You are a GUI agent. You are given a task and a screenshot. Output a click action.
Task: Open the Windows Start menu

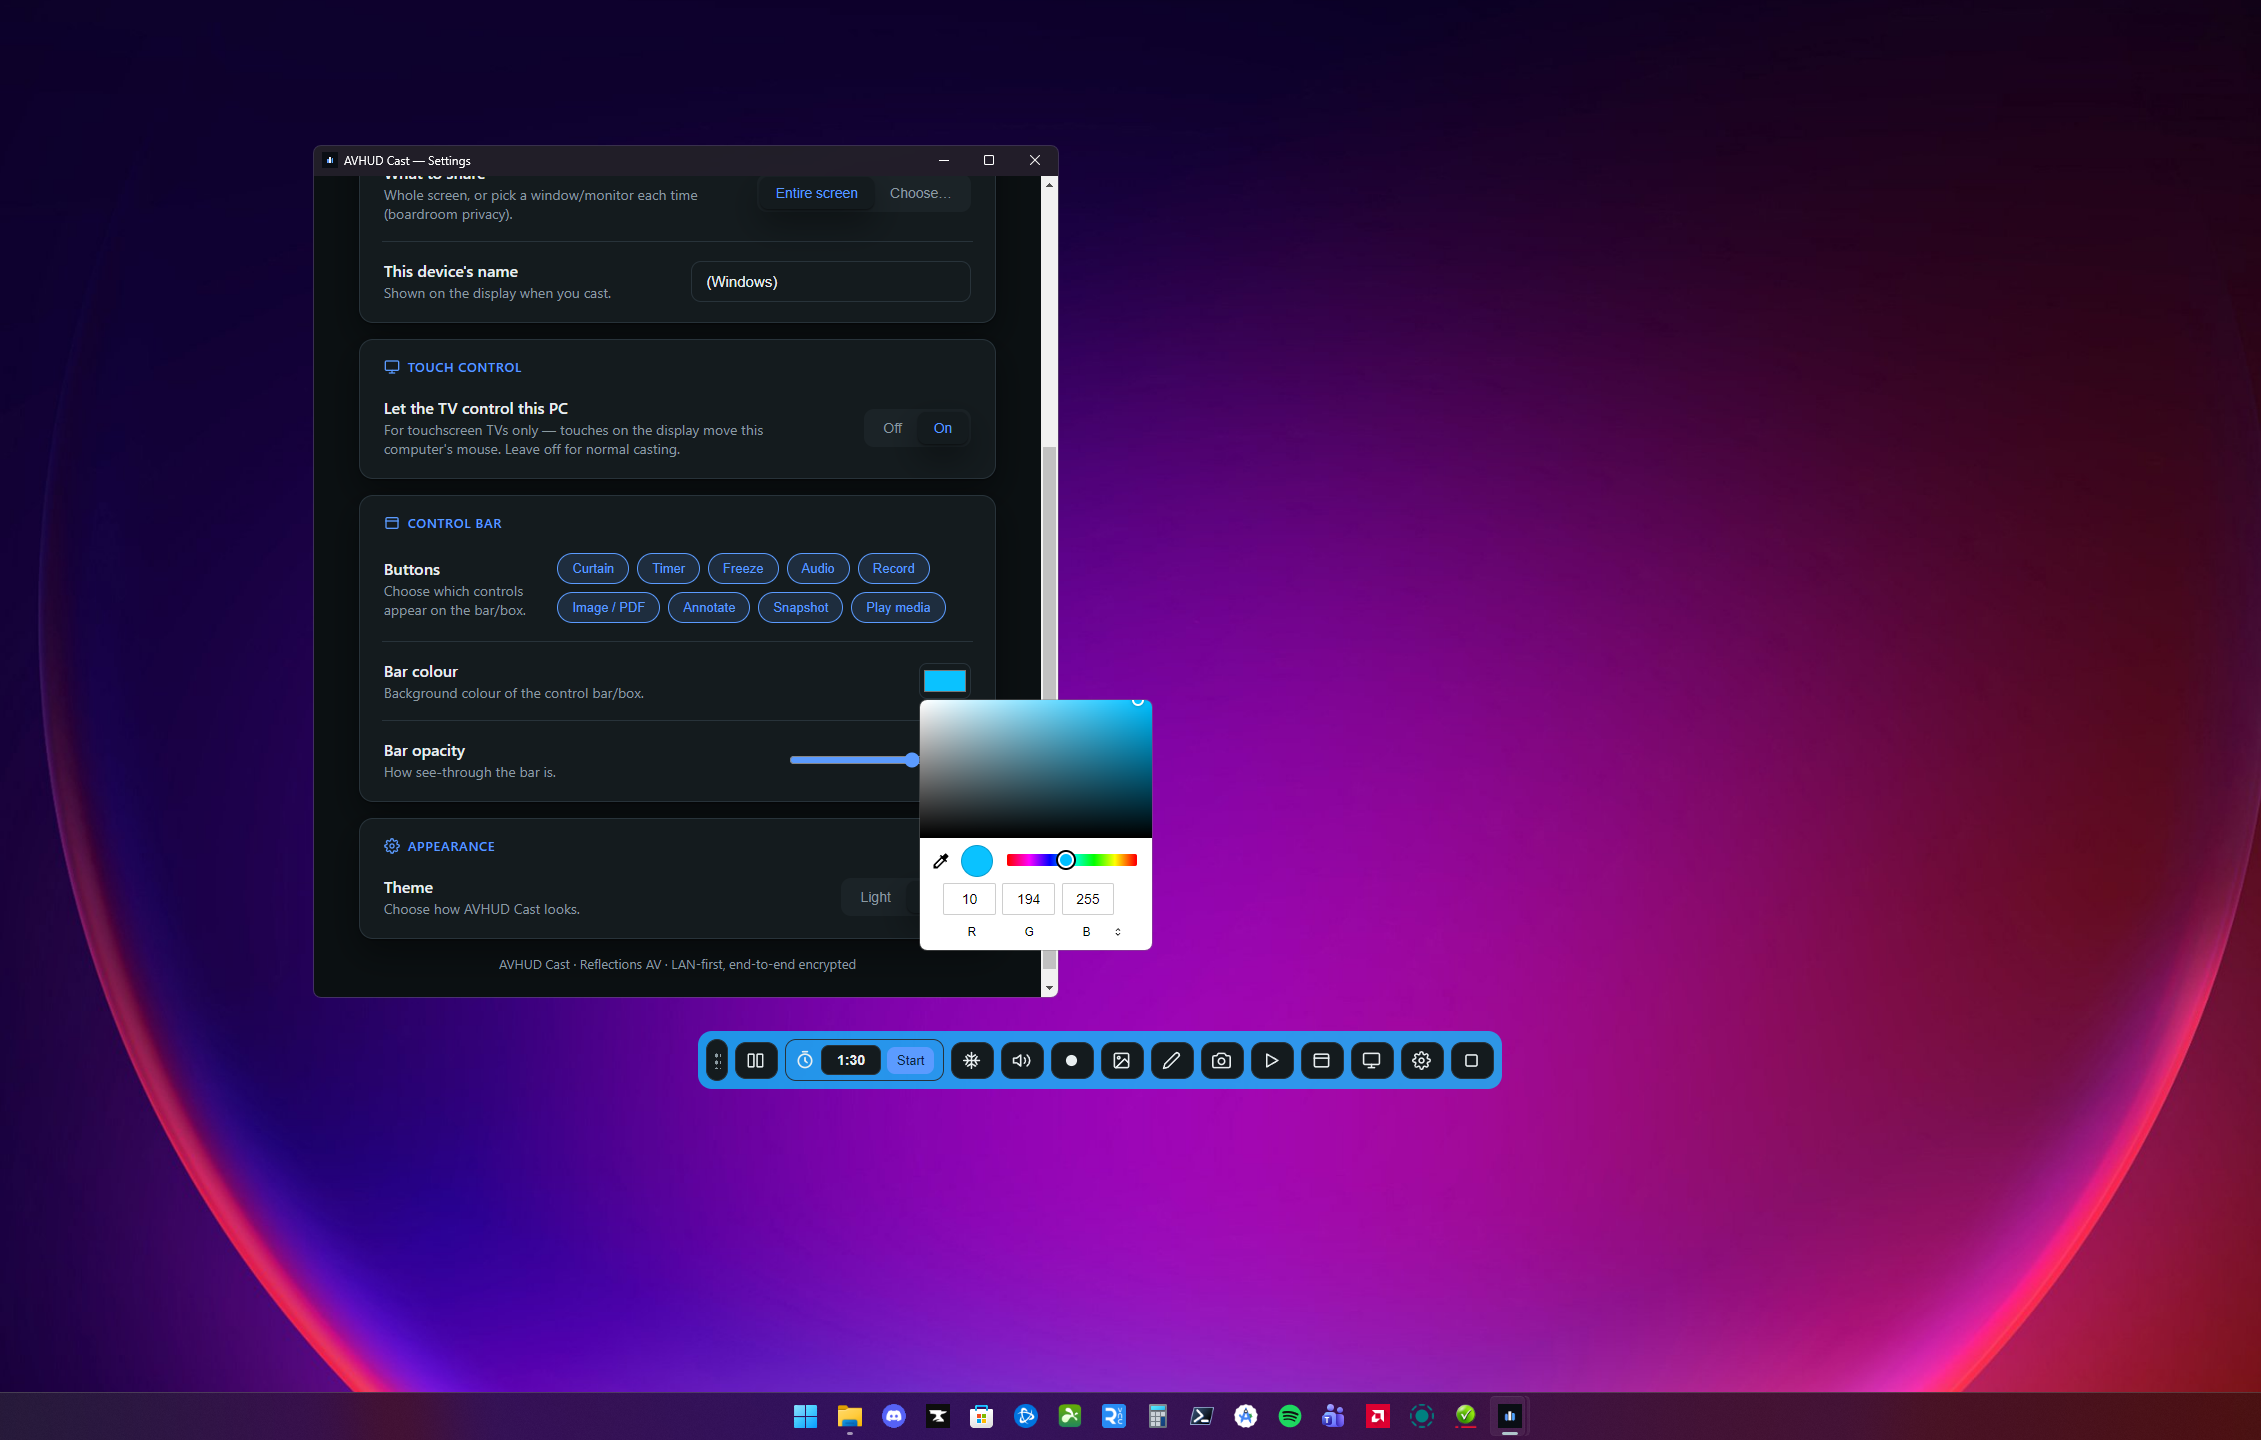(x=805, y=1416)
